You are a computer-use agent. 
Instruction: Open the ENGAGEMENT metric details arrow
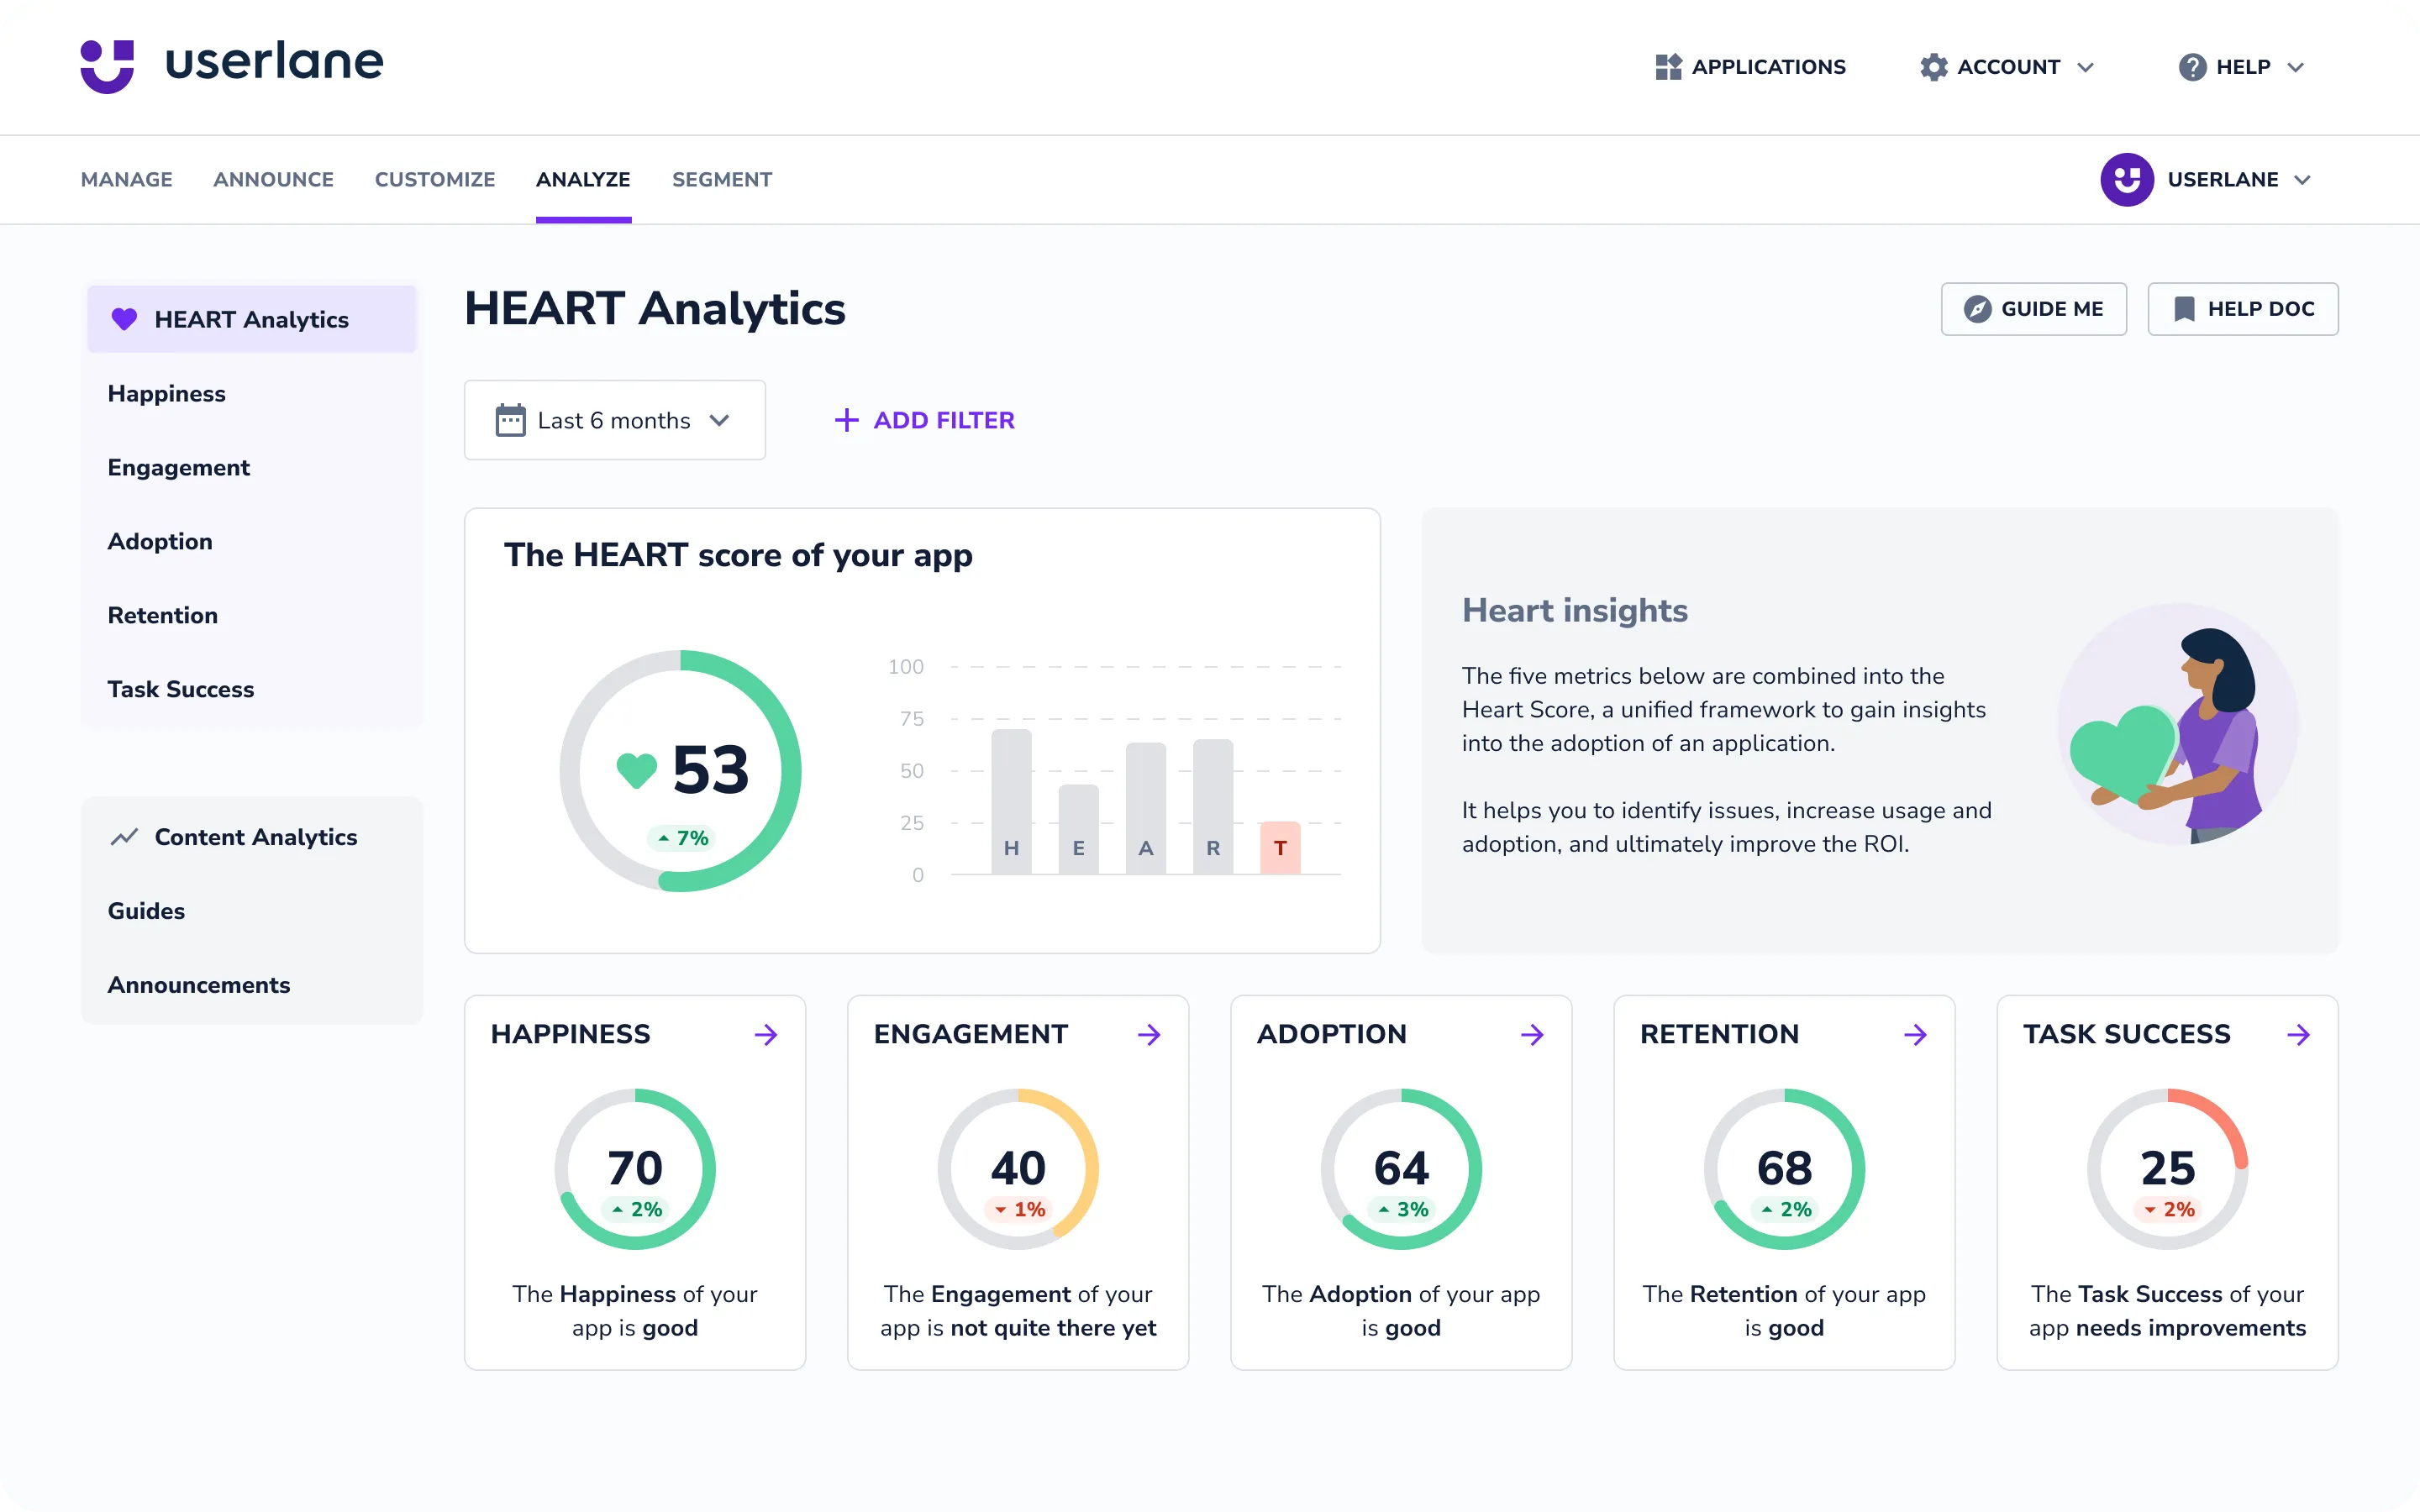tap(1149, 1035)
